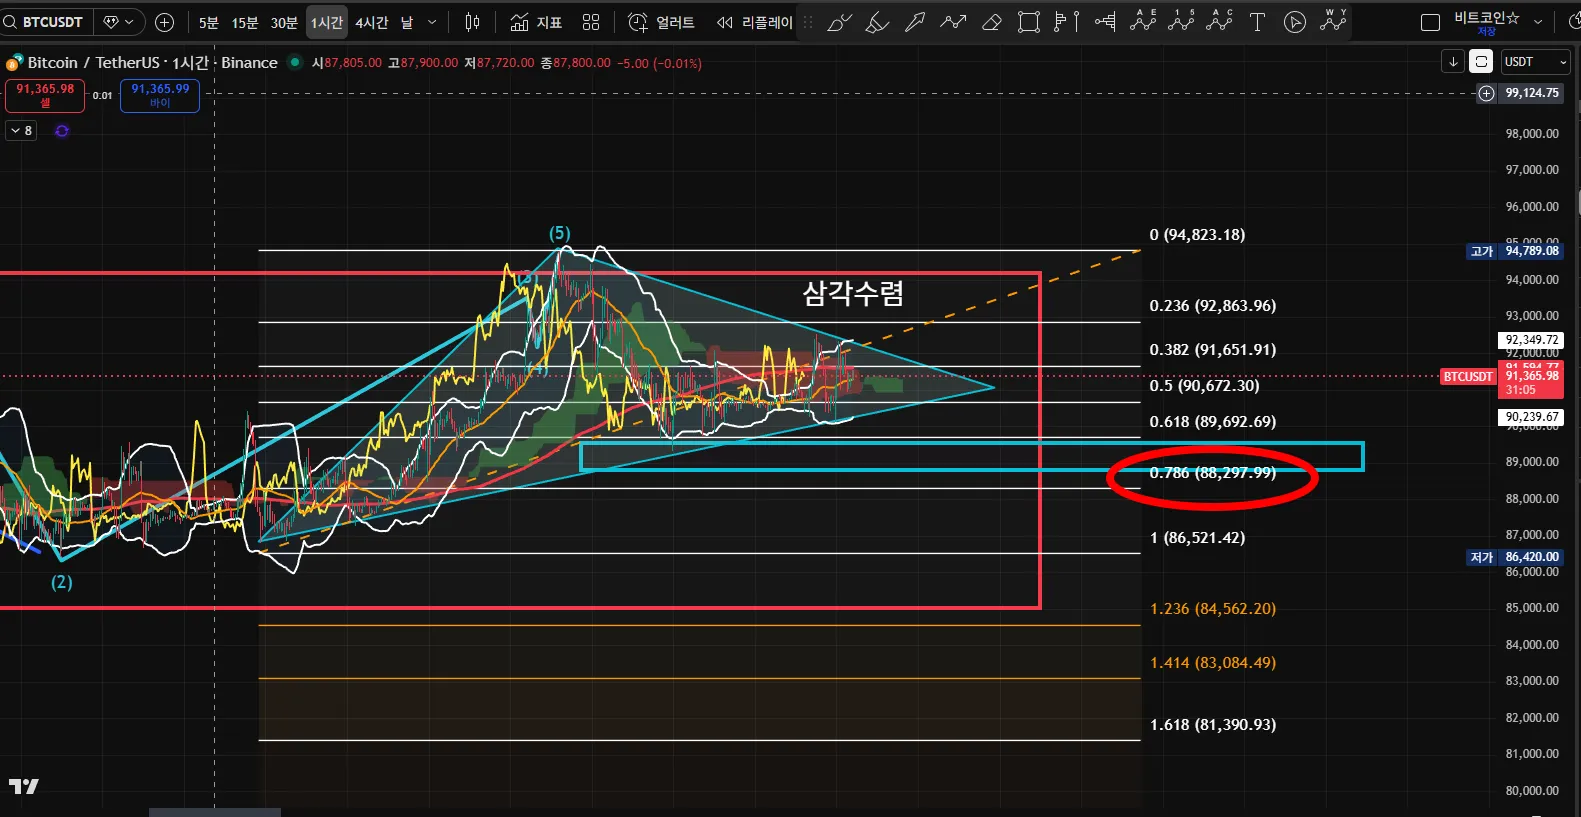The height and width of the screenshot is (817, 1581).
Task: Click the blue 91,365.99 buy button
Action: [x=160, y=95]
